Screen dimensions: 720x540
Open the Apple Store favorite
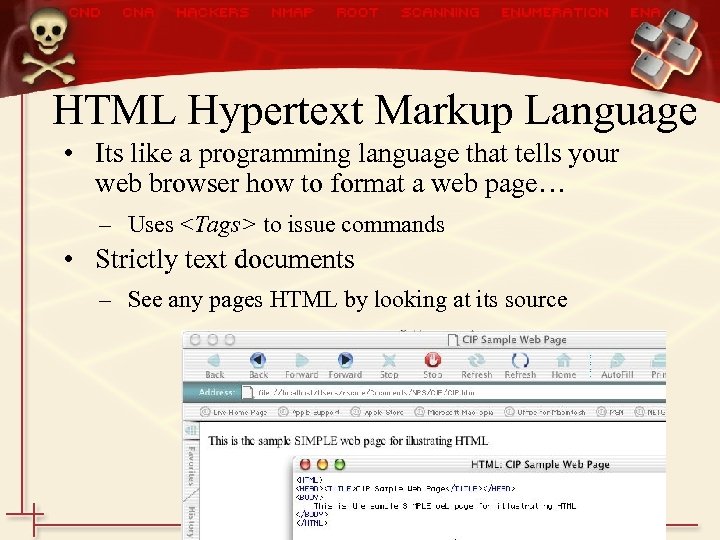tap(377, 412)
